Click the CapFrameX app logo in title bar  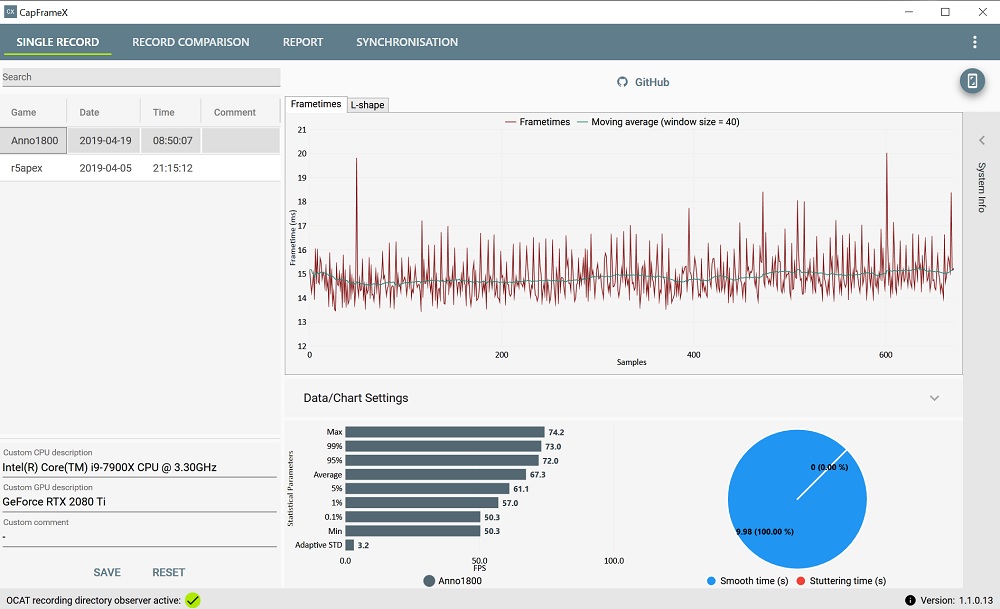(10, 11)
